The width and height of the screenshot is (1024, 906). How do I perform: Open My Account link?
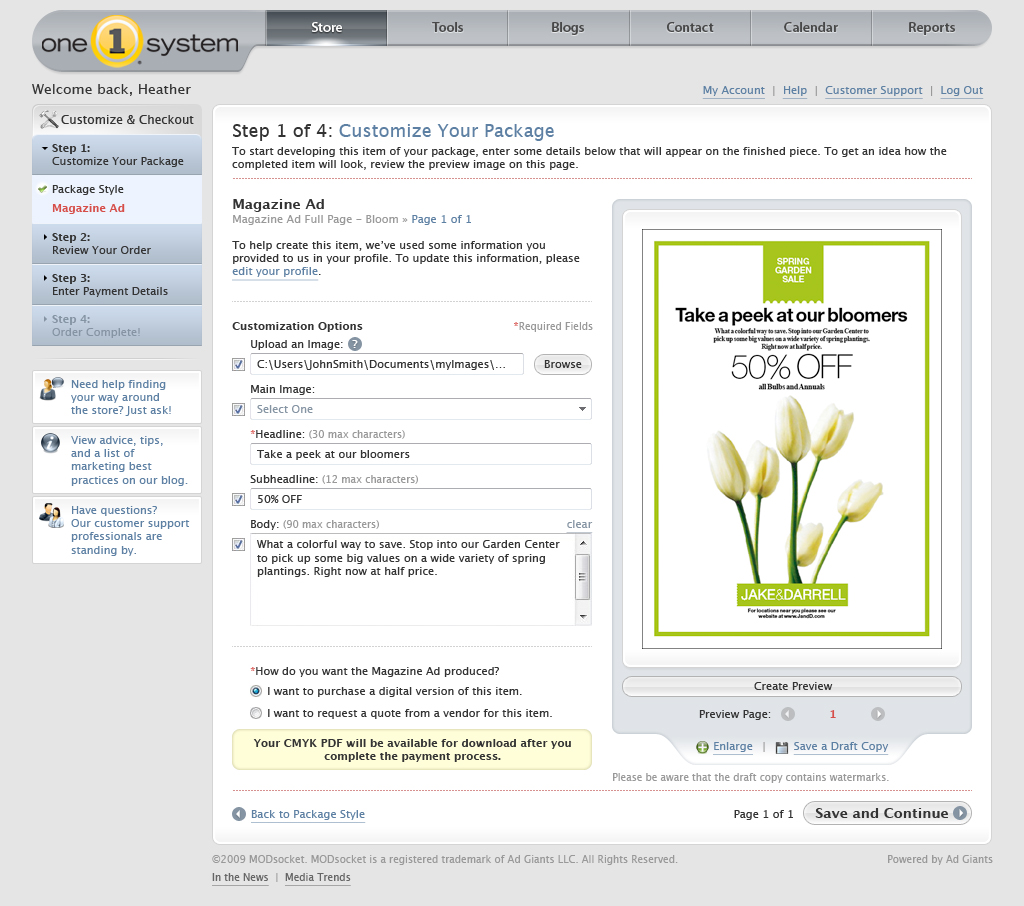733,90
